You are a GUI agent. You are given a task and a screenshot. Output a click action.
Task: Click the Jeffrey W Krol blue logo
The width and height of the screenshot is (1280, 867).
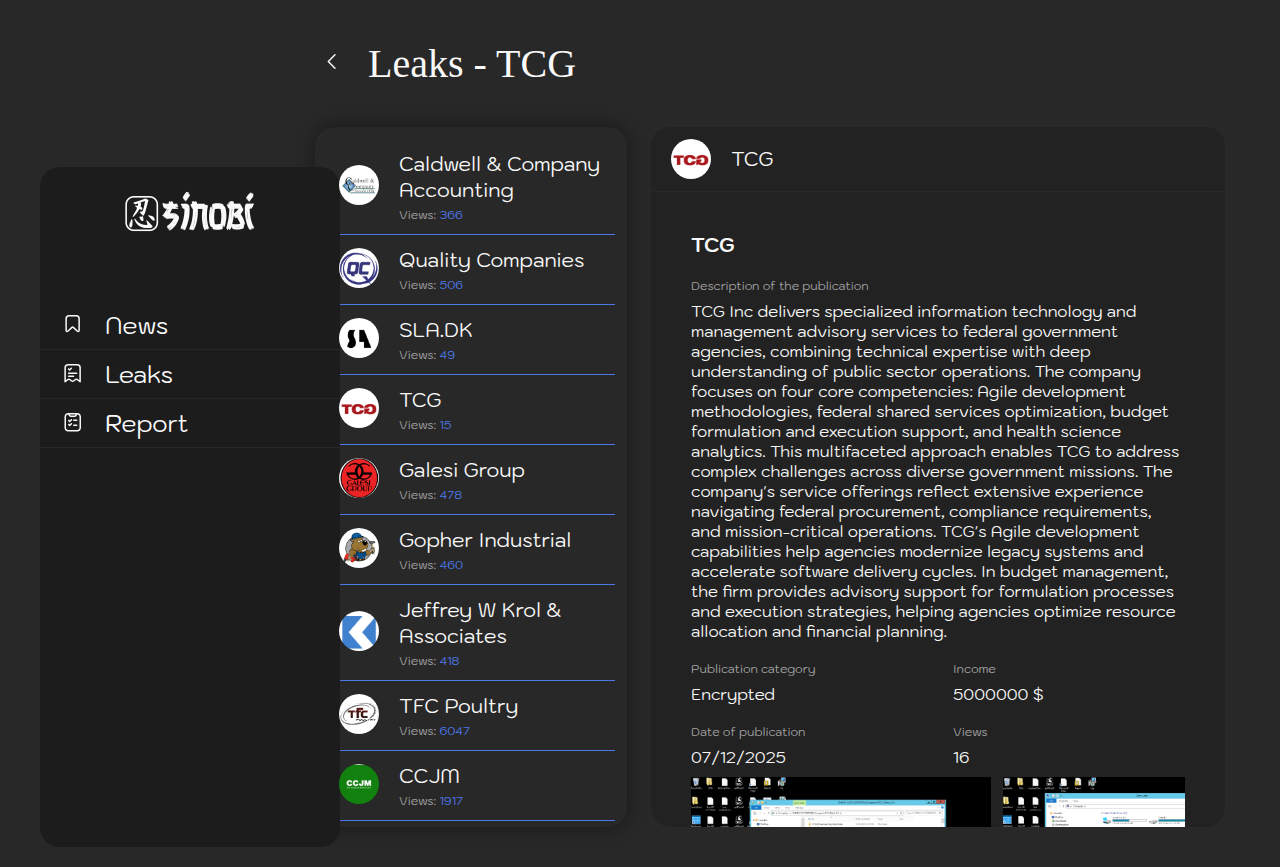pyautogui.click(x=359, y=631)
